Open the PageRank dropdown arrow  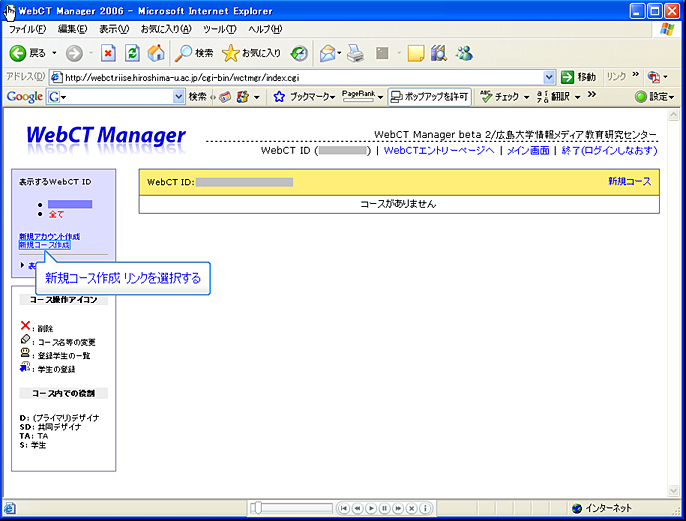[380, 97]
